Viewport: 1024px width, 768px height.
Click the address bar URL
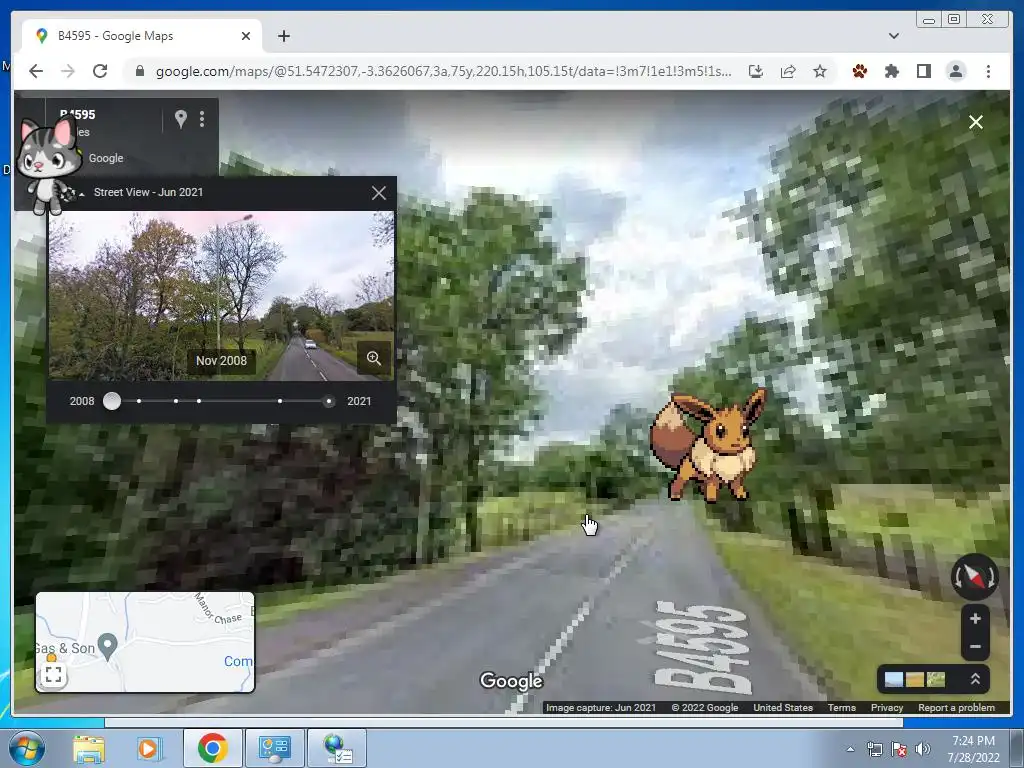pos(443,71)
